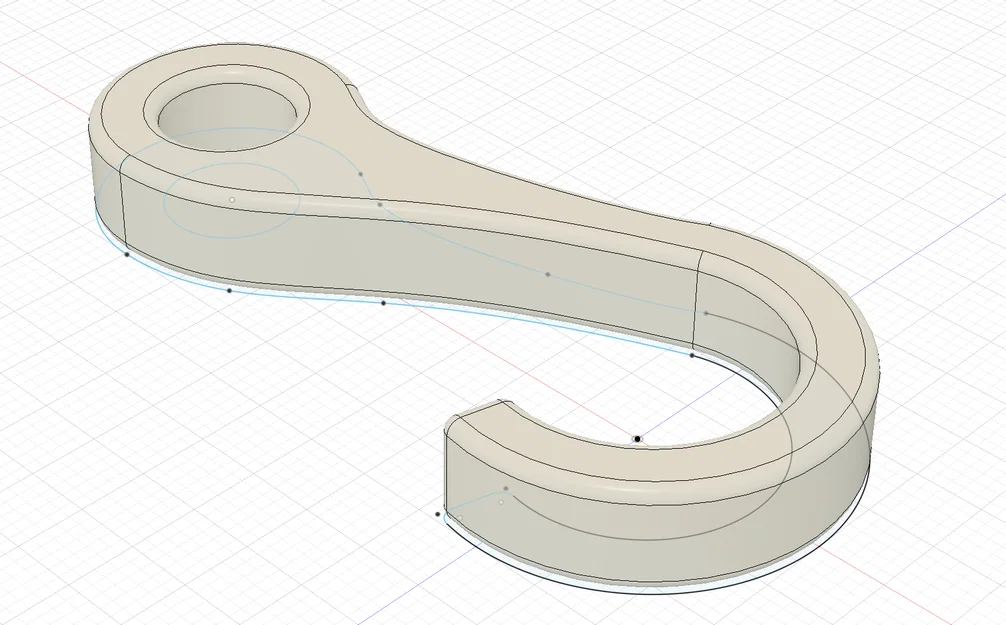Click the black sketch point beside the hook tip's bottom corner

click(x=438, y=514)
